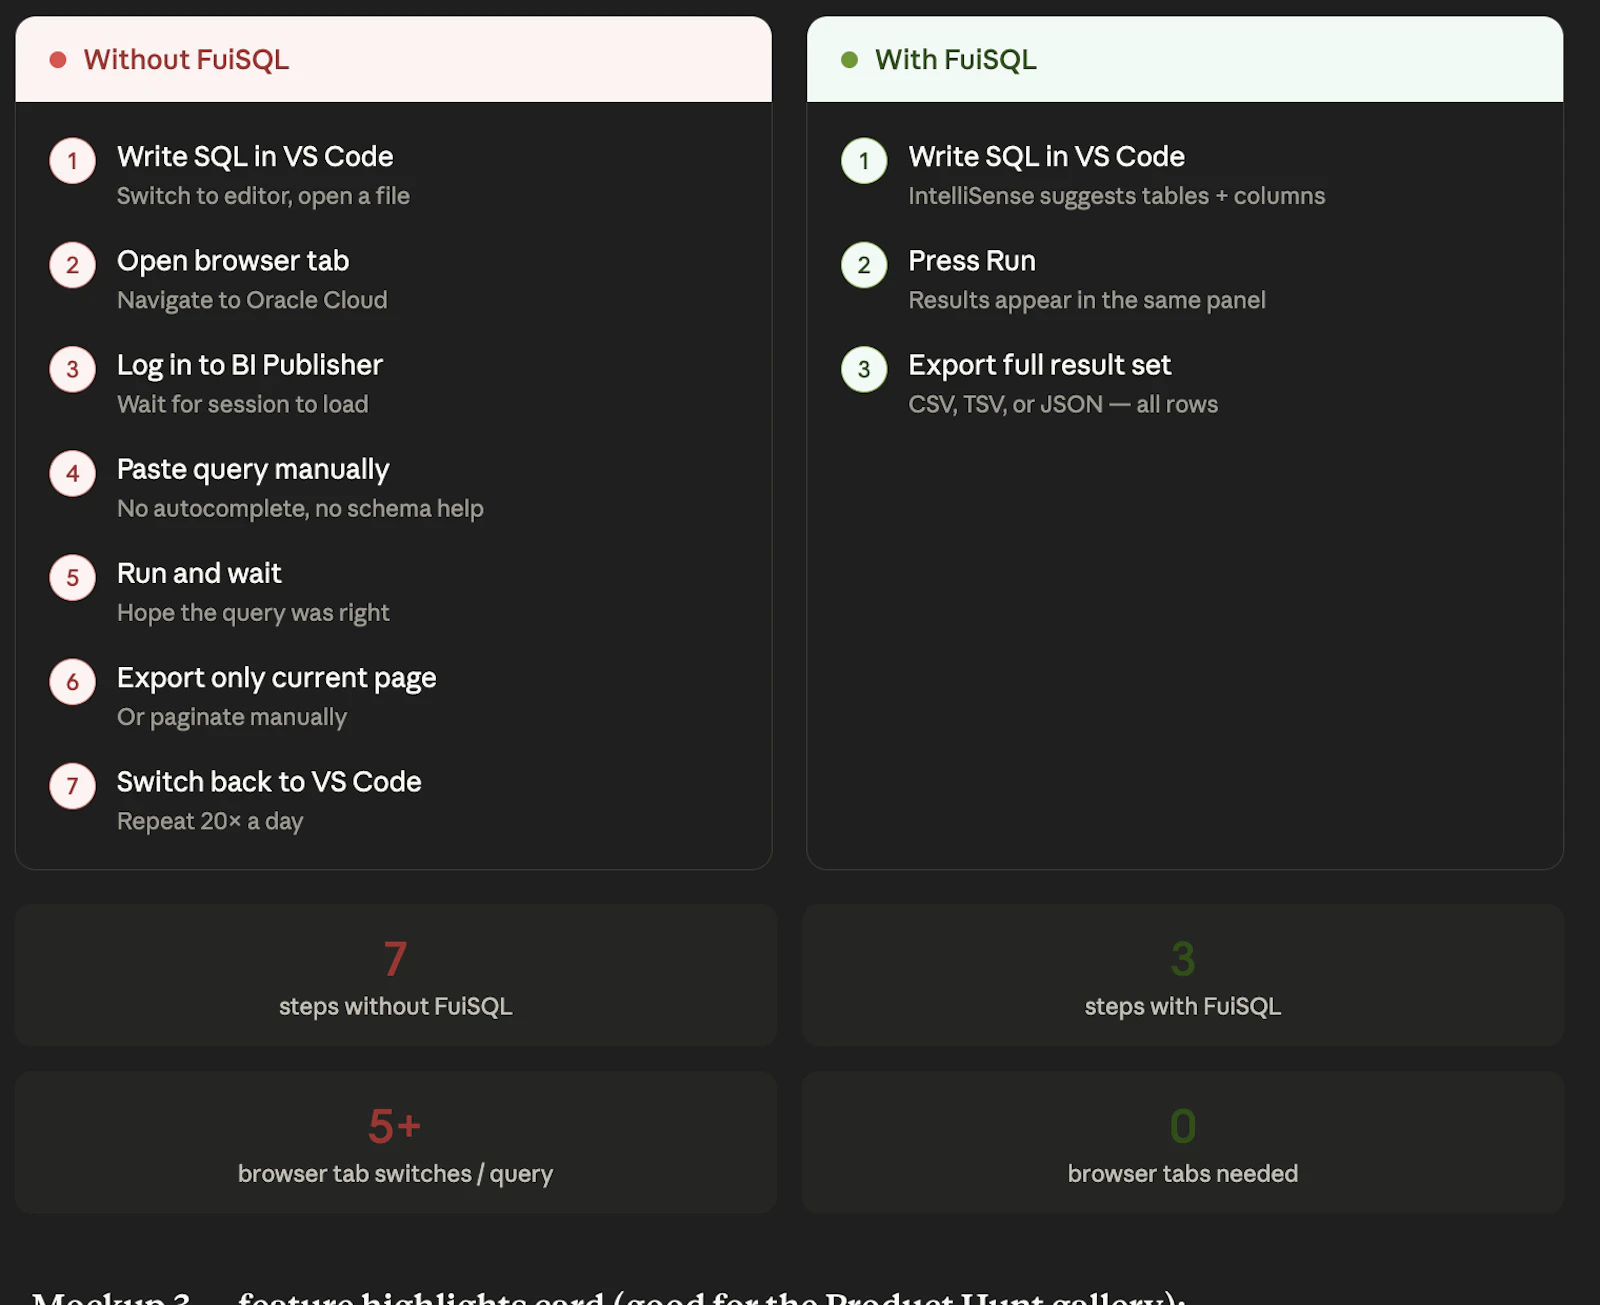Click the red '5+' stat number
Image resolution: width=1600 pixels, height=1305 pixels.
(395, 1126)
